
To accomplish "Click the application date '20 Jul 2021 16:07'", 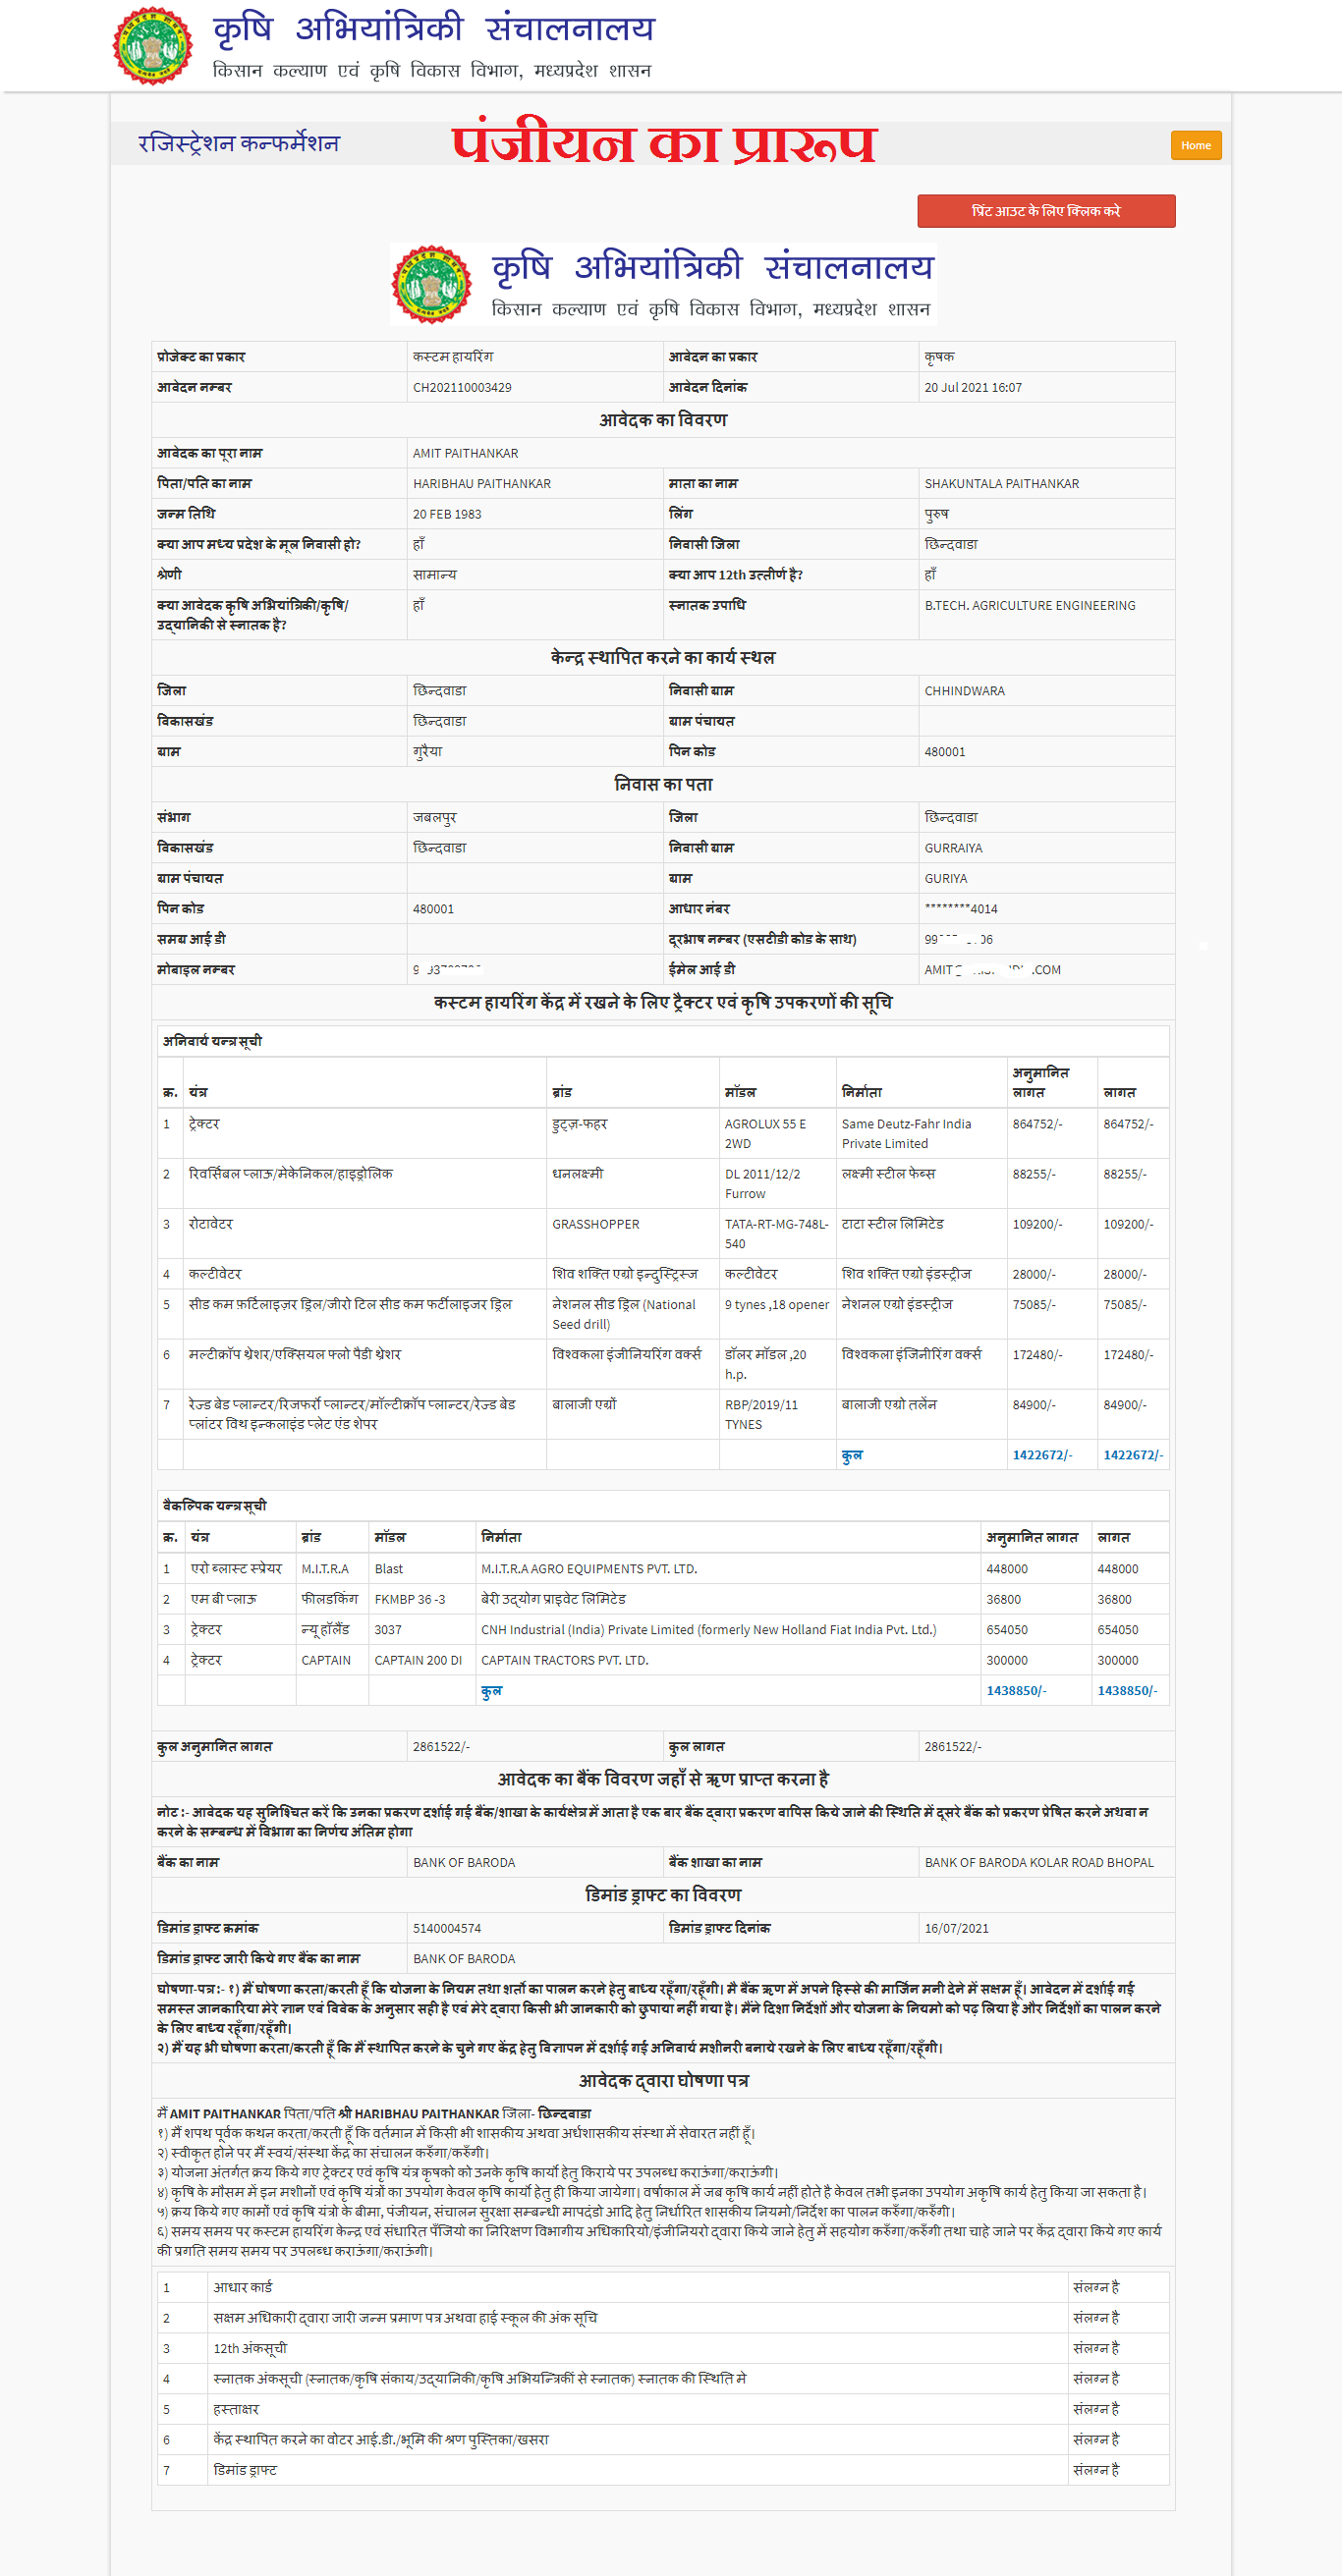I will click(x=973, y=388).
